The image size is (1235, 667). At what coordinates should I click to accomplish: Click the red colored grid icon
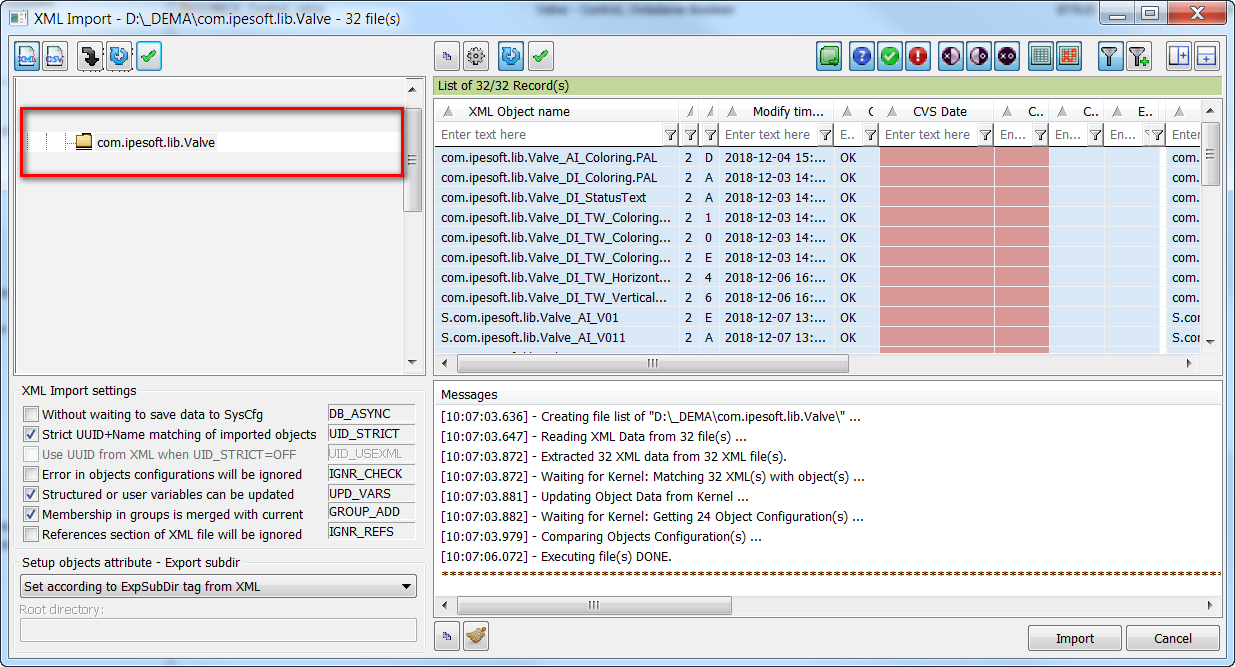(1069, 57)
